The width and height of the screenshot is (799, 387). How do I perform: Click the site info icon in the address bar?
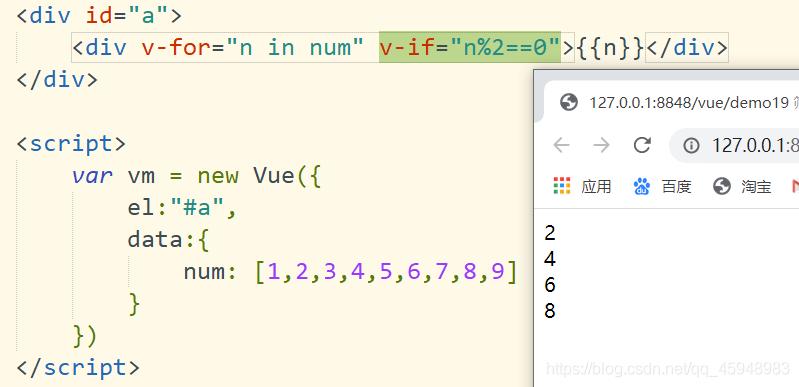[x=691, y=146]
